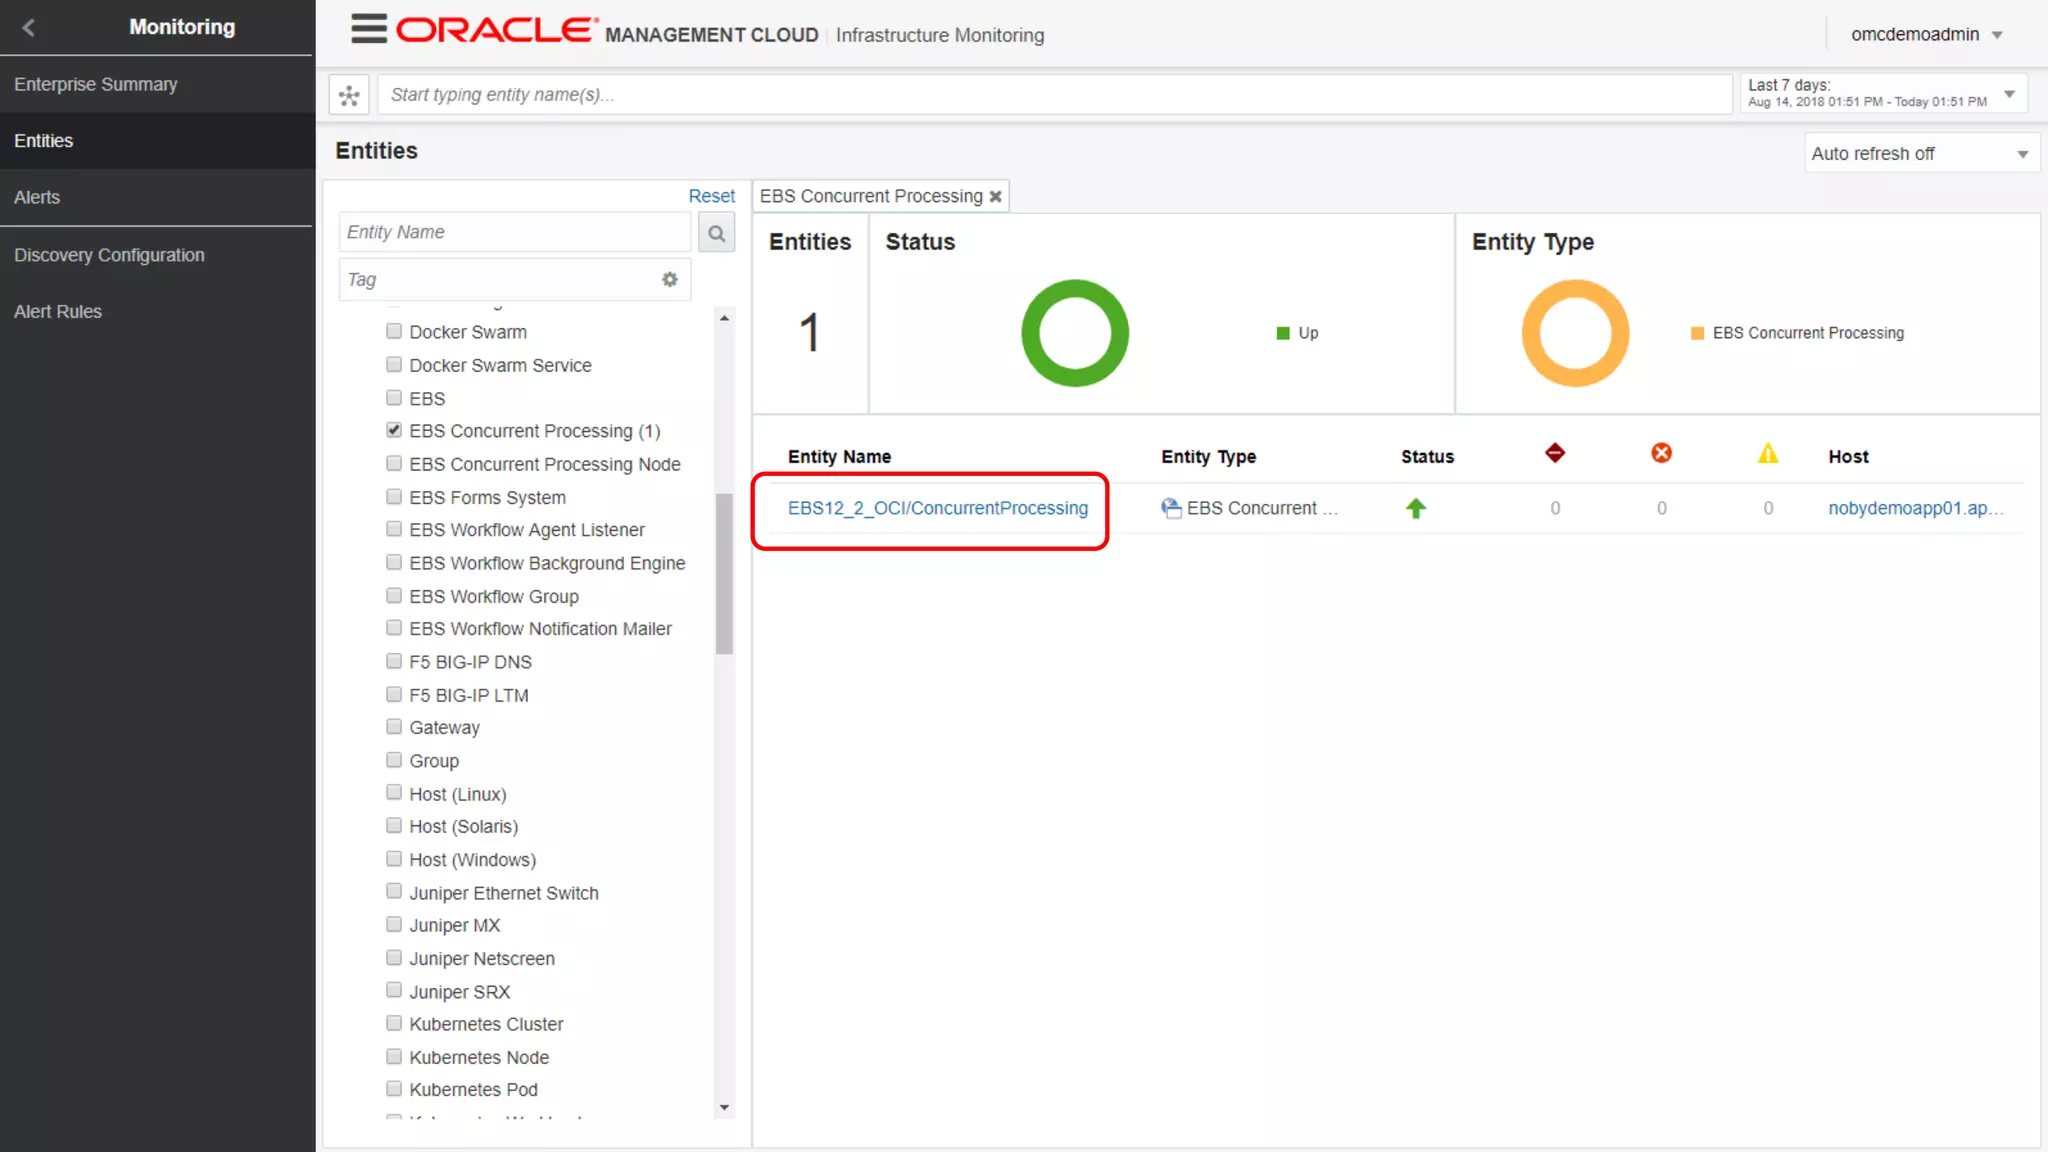Viewport: 2048px width, 1152px height.
Task: Check the EBS Workflow Group checkbox
Action: pos(394,595)
